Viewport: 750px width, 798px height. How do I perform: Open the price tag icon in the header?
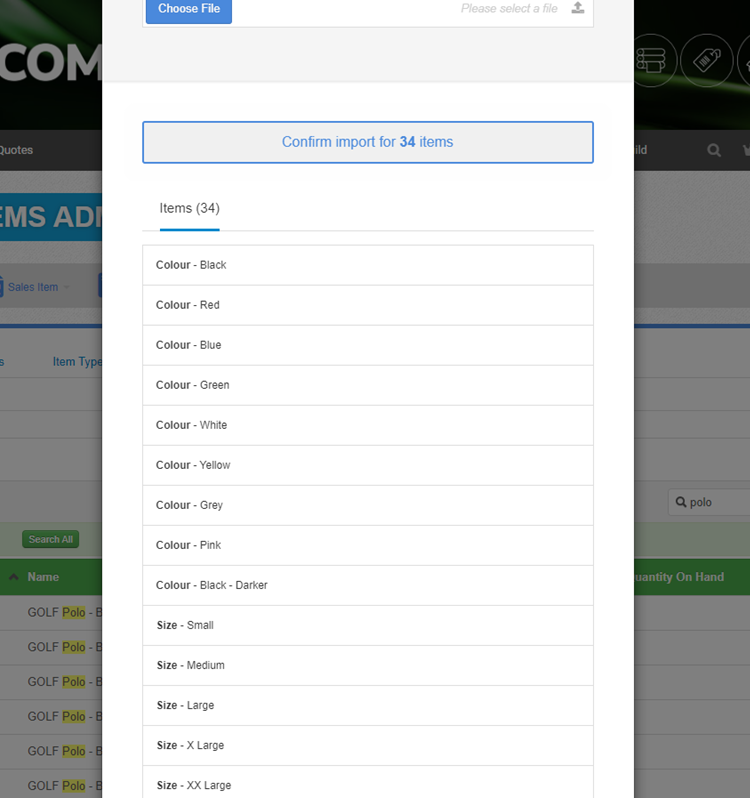(x=707, y=61)
